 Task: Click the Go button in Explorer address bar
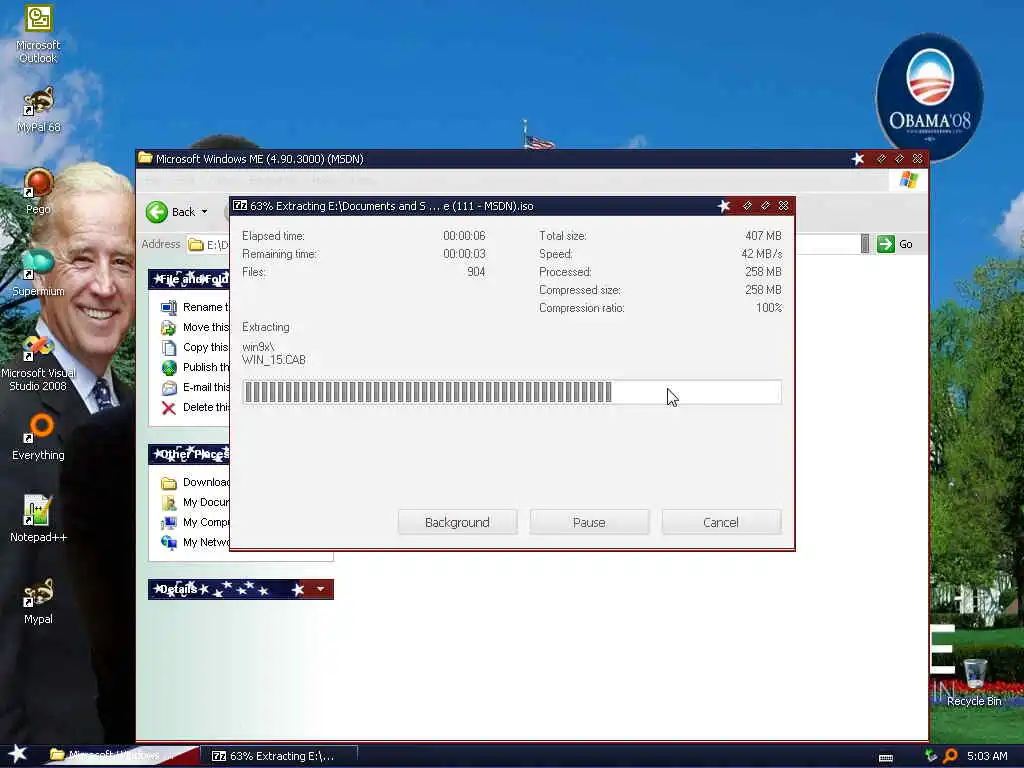coord(895,244)
